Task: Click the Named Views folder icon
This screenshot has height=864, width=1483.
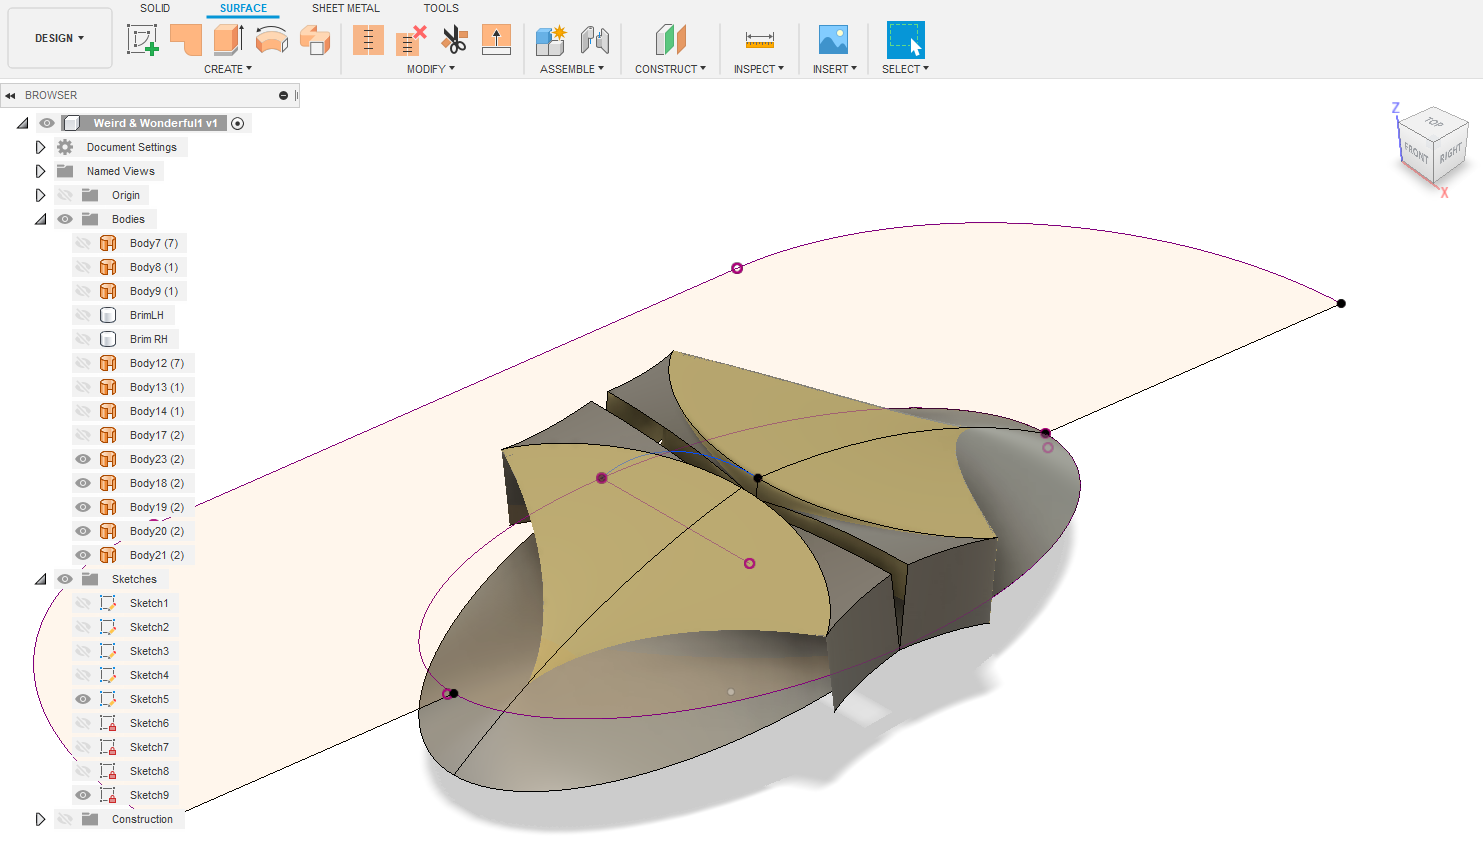Action: [x=65, y=171]
